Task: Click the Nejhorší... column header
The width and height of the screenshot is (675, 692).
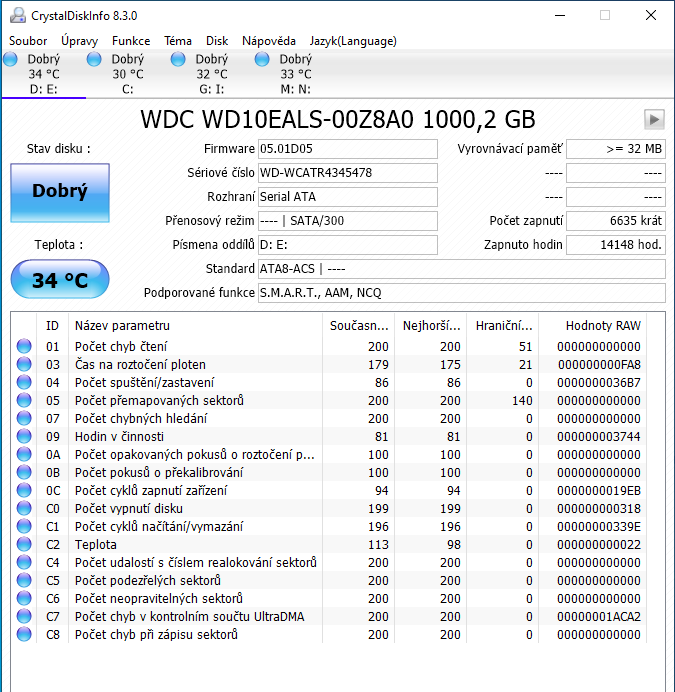Action: point(431,326)
